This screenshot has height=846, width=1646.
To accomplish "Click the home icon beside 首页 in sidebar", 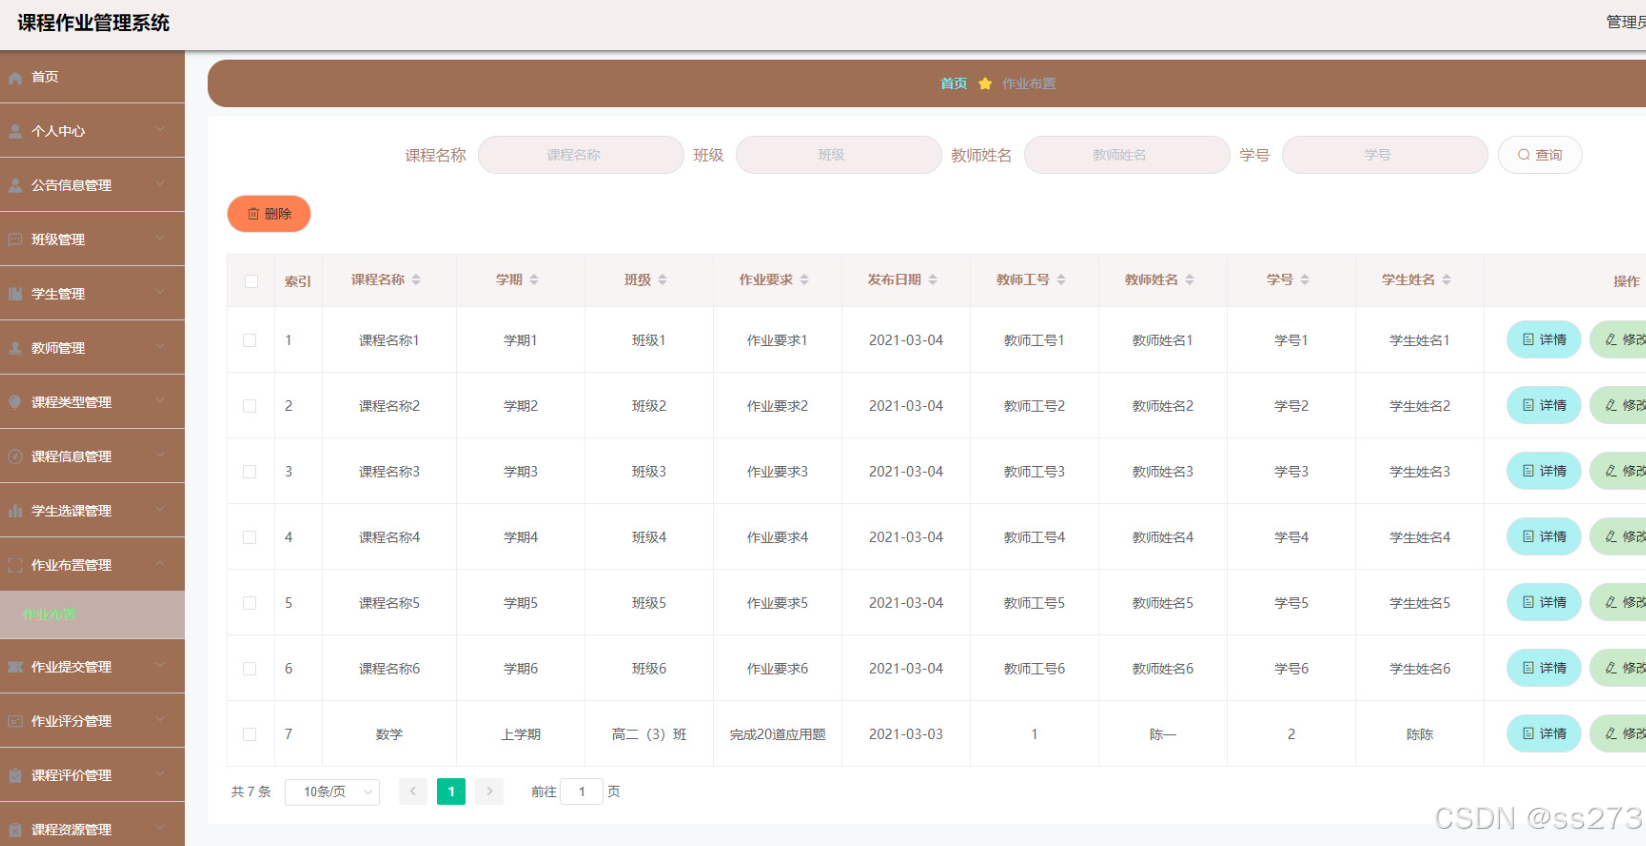I will [15, 78].
